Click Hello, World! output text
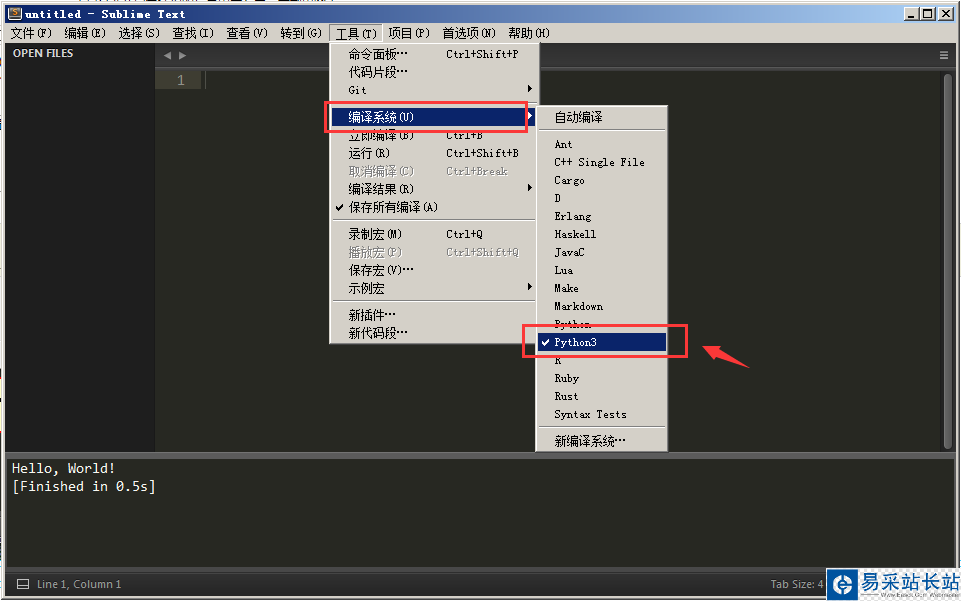The image size is (961, 601). click(64, 469)
